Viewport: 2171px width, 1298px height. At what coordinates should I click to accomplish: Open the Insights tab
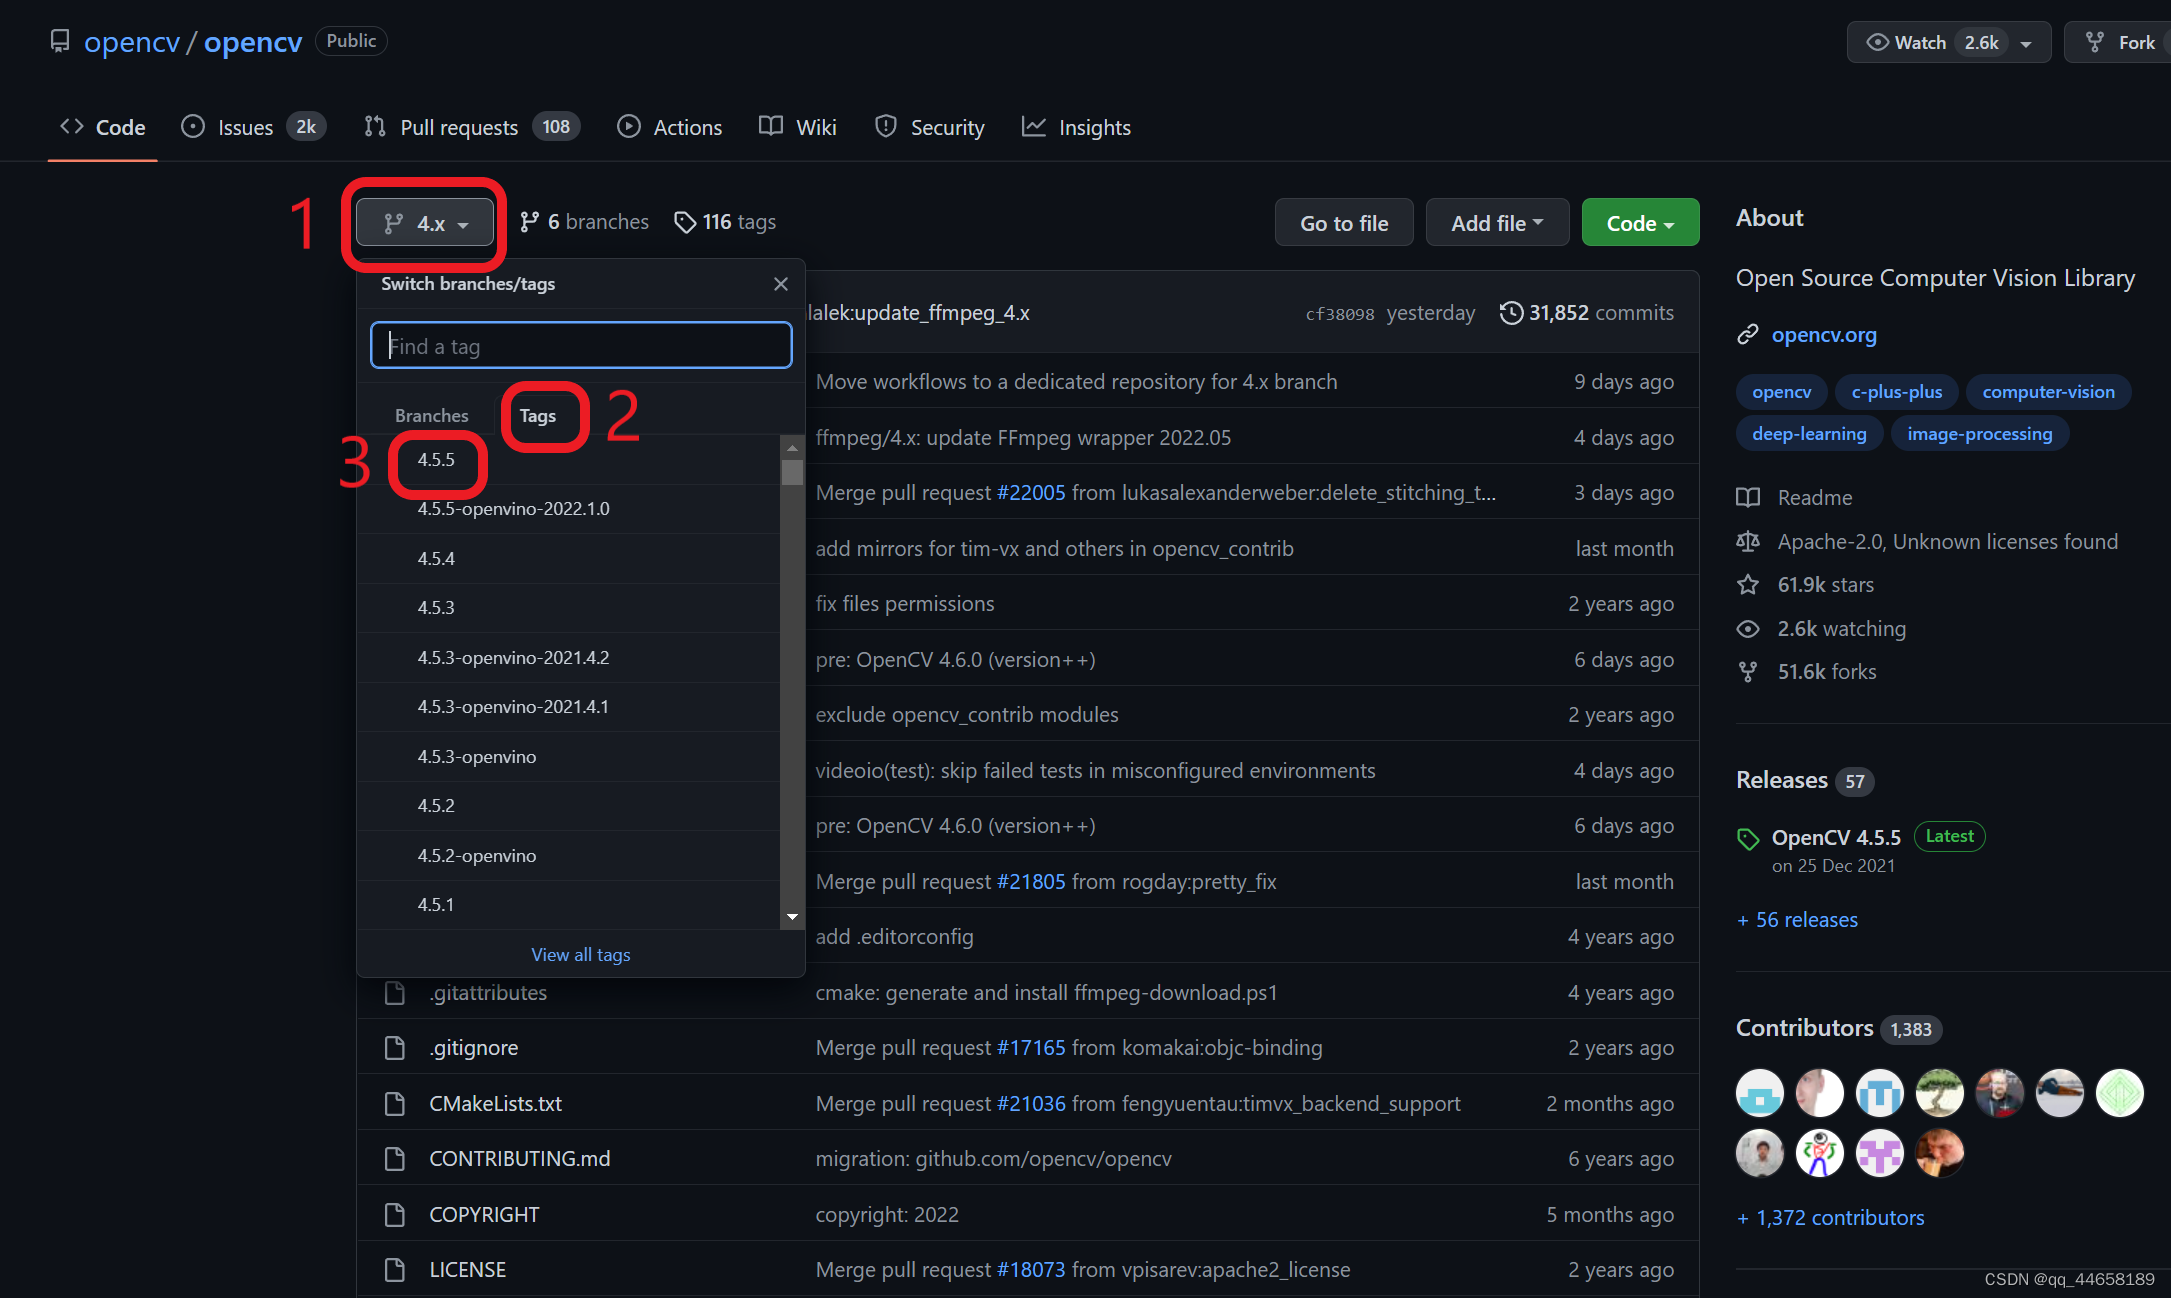pyautogui.click(x=1076, y=127)
